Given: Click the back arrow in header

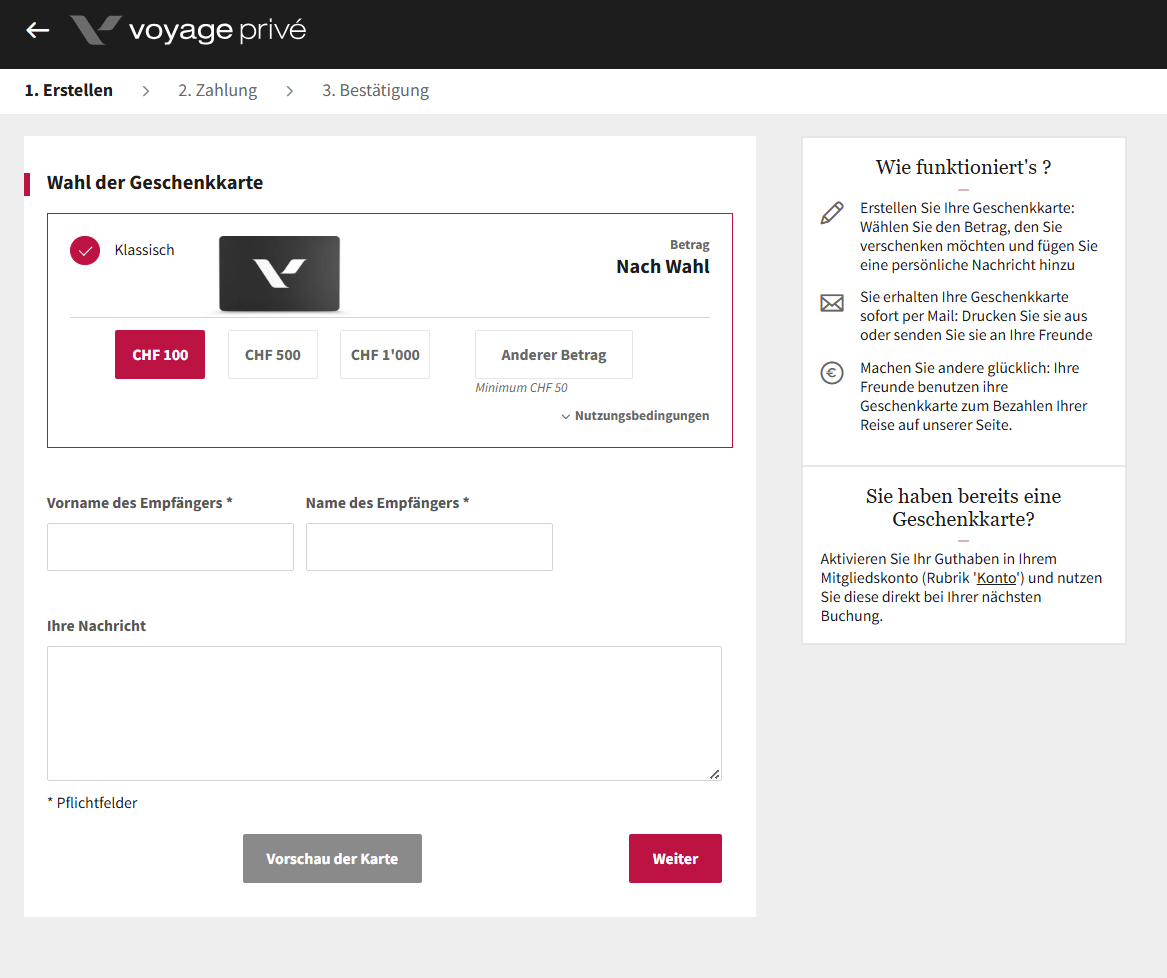Looking at the screenshot, I should click(x=38, y=30).
